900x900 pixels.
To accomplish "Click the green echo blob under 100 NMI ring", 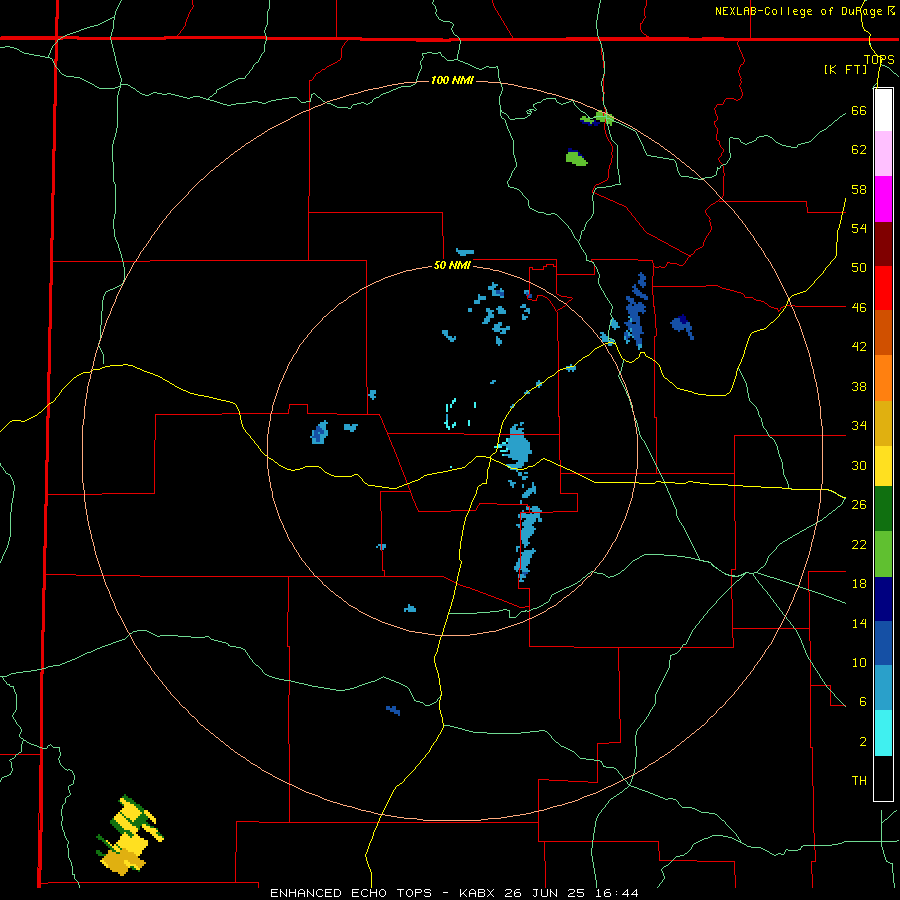I will point(576,157).
